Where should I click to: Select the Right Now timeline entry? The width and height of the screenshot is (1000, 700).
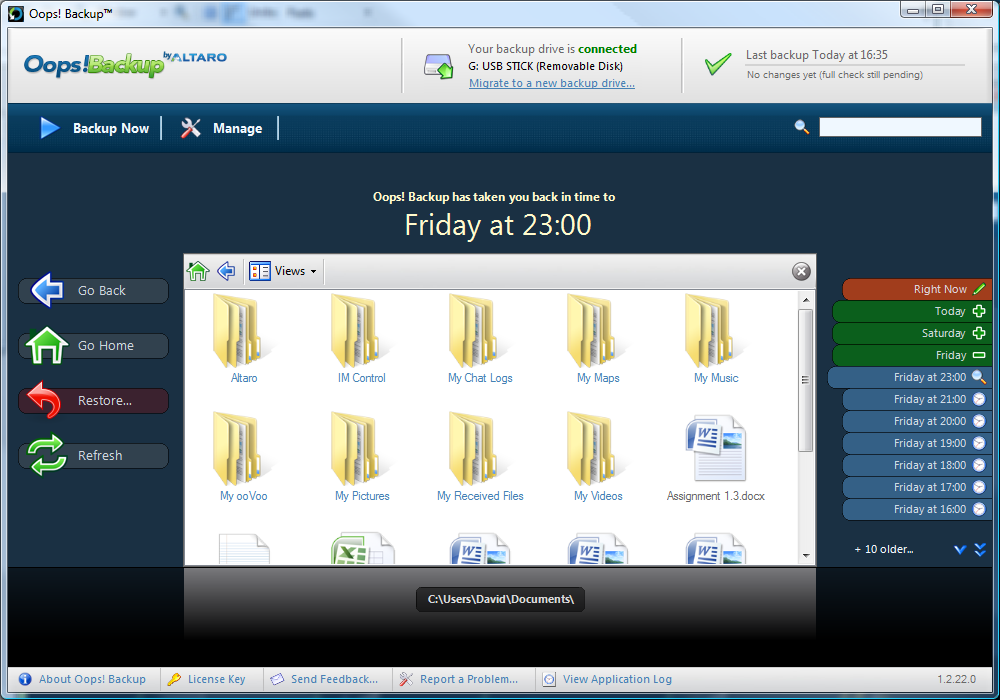(917, 289)
